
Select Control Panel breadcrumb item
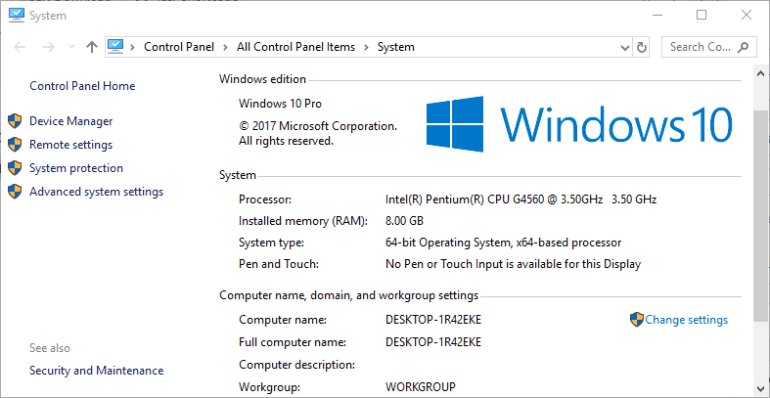point(179,47)
